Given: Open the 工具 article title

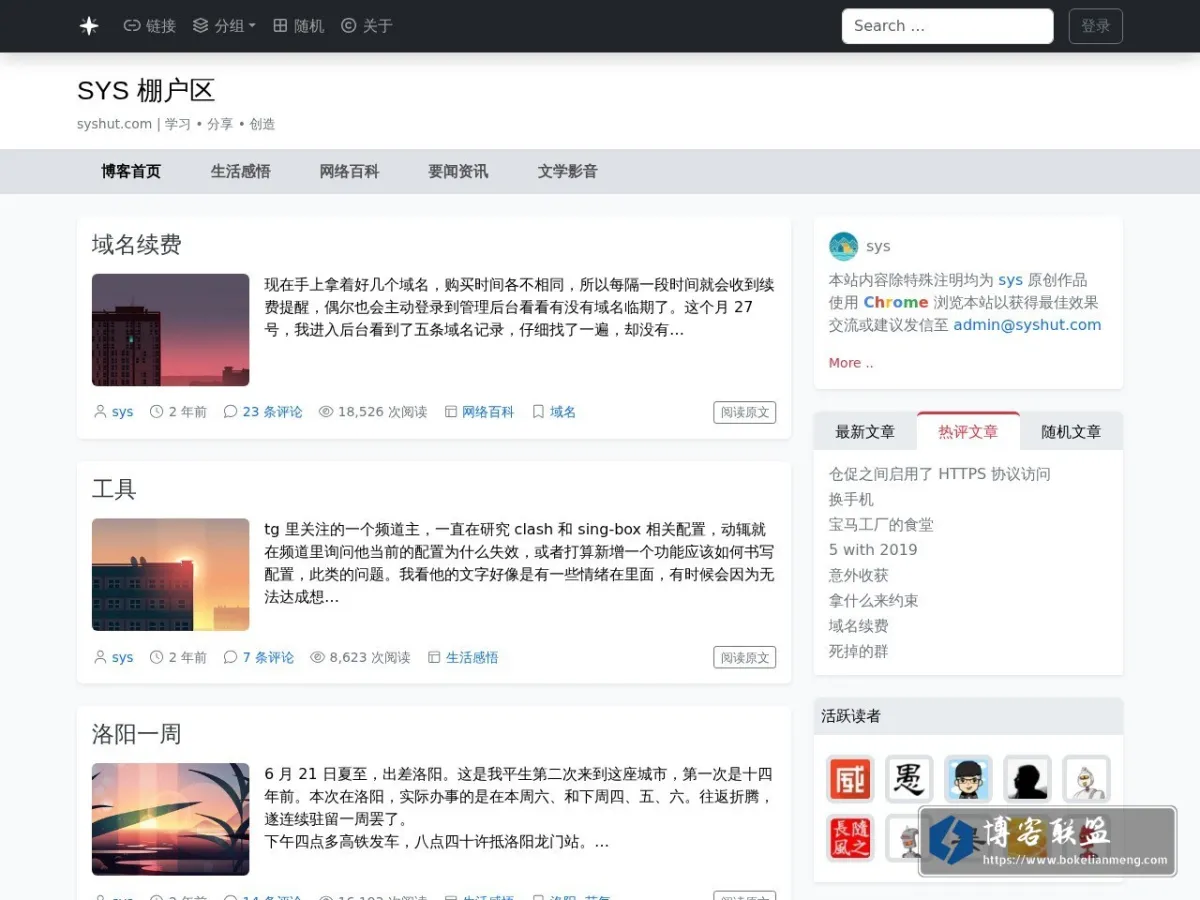Looking at the screenshot, I should click(x=114, y=489).
